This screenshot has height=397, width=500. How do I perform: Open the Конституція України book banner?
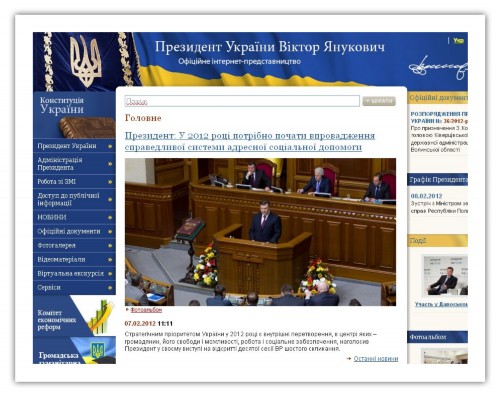tap(74, 115)
